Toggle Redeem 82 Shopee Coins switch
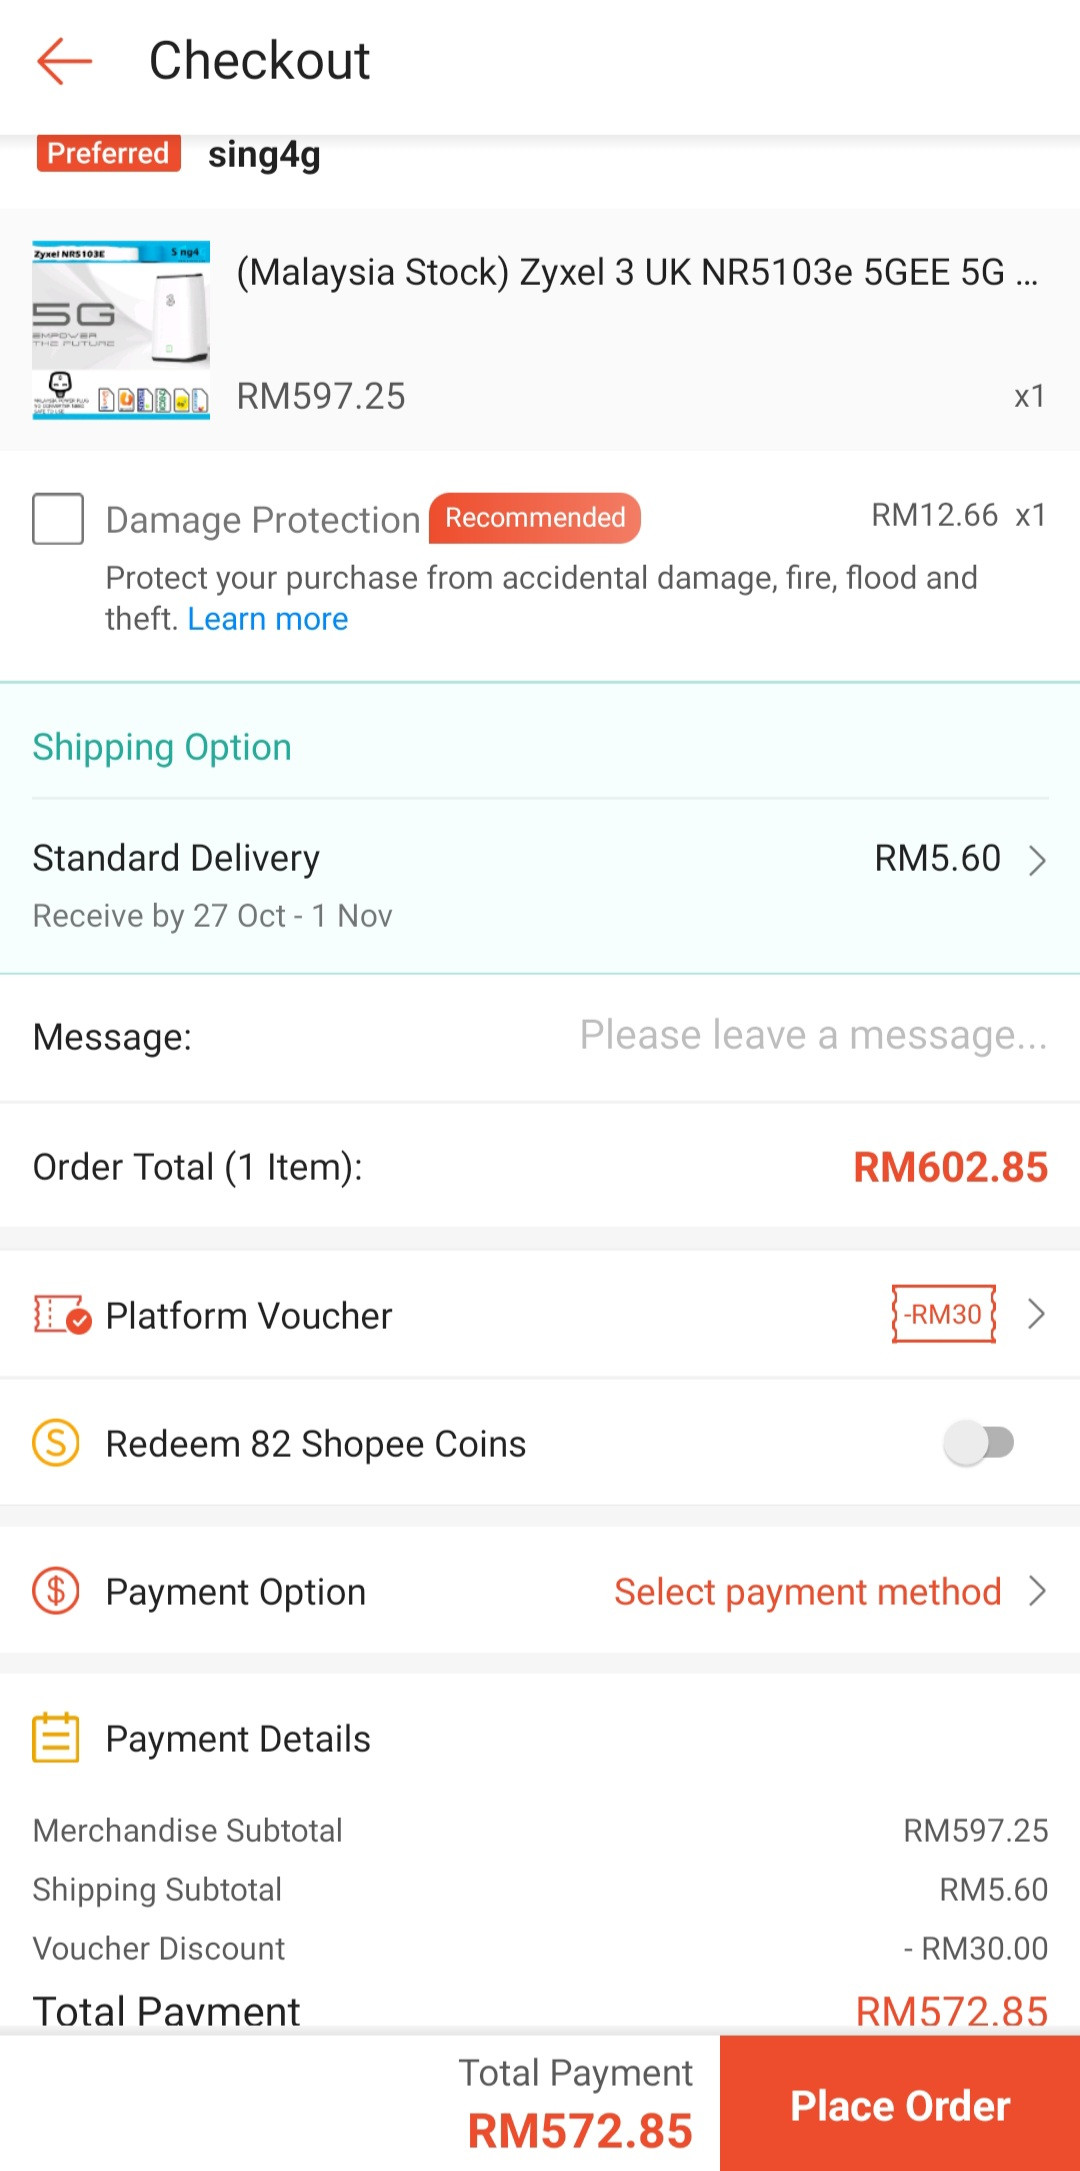Image resolution: width=1080 pixels, height=2171 pixels. (x=979, y=1443)
